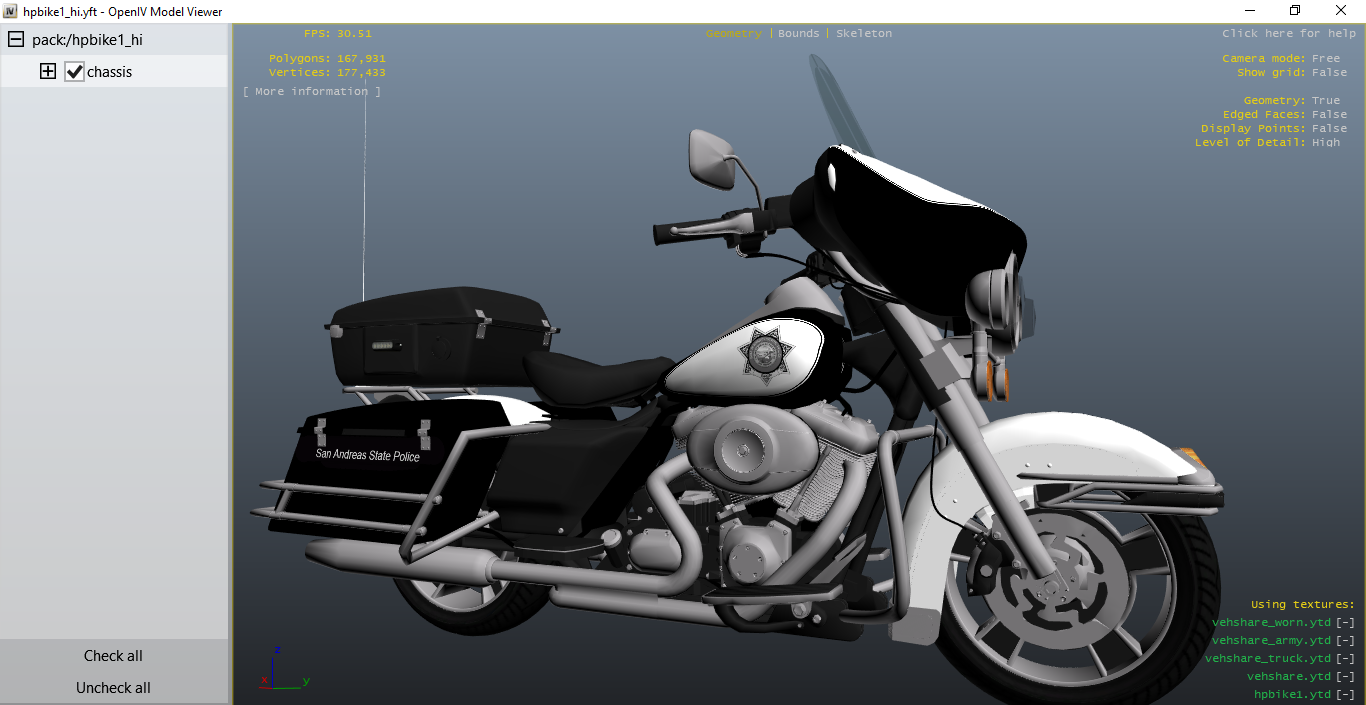Remove vehshare.ytd using its [-] icon
1366x705 pixels.
click(1345, 676)
